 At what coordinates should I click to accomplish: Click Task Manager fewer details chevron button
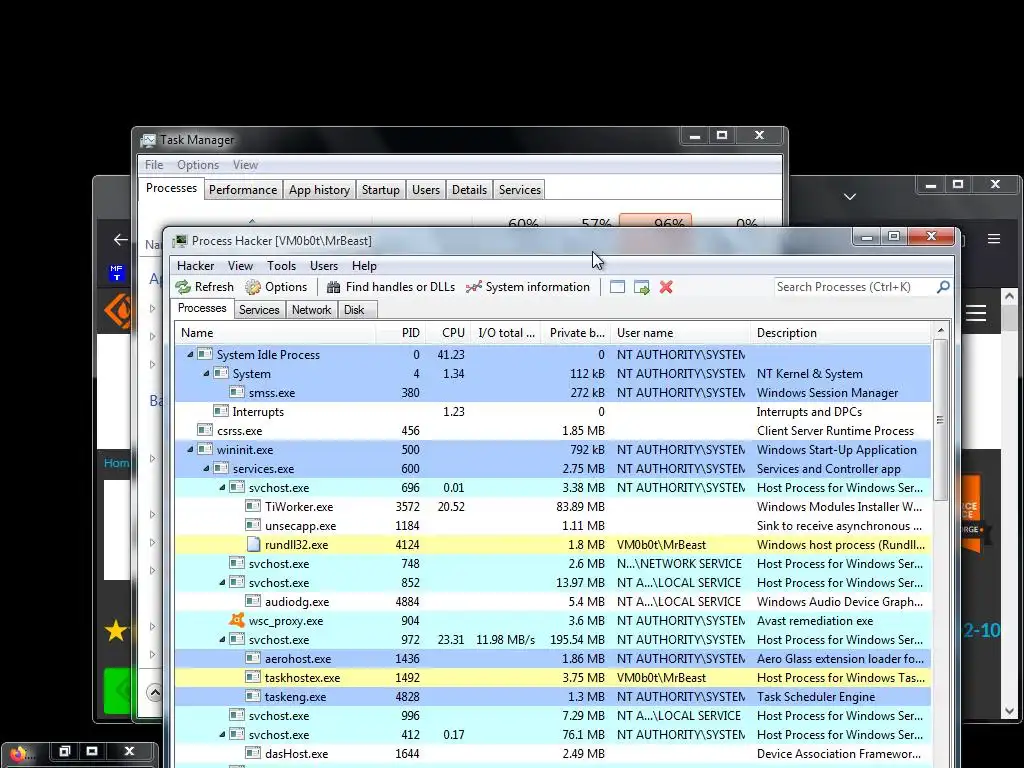coord(154,692)
